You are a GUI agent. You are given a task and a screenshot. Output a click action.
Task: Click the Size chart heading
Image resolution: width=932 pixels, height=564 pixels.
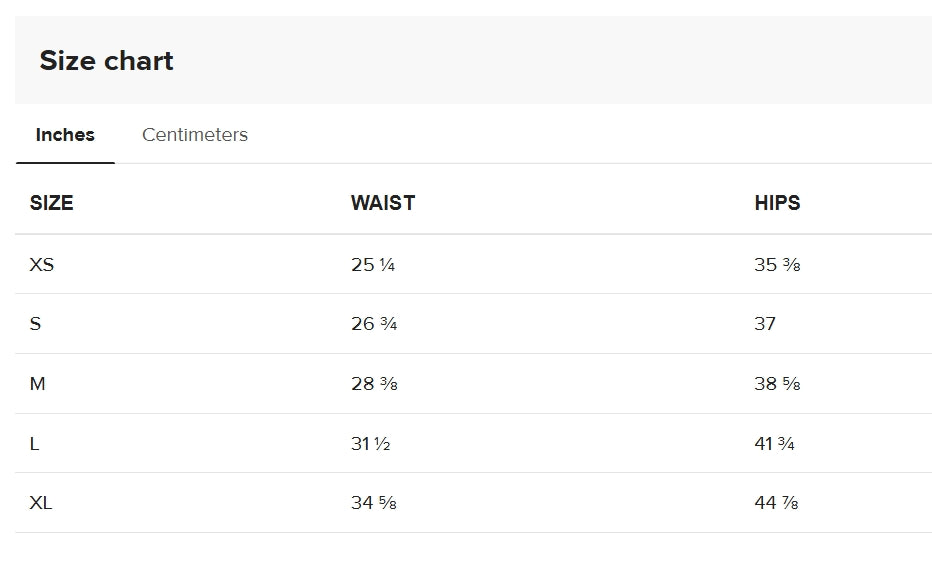pyautogui.click(x=106, y=61)
